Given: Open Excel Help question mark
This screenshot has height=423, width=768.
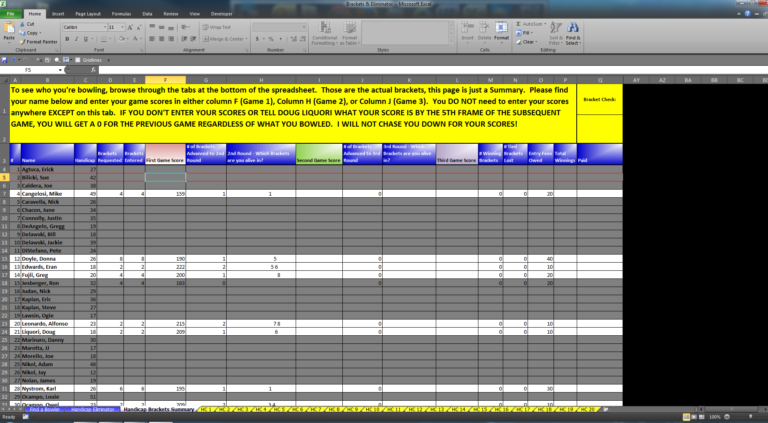Looking at the screenshot, I should click(x=747, y=14).
